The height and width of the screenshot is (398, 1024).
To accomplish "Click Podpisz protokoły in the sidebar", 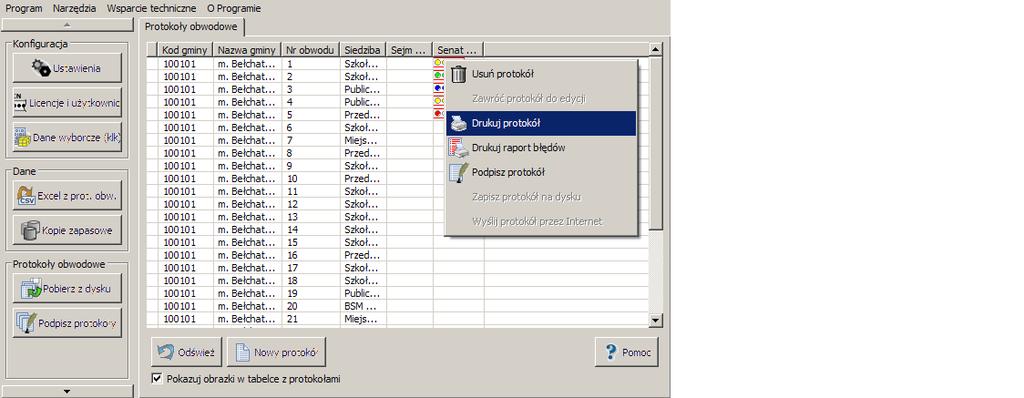I will pos(67,323).
